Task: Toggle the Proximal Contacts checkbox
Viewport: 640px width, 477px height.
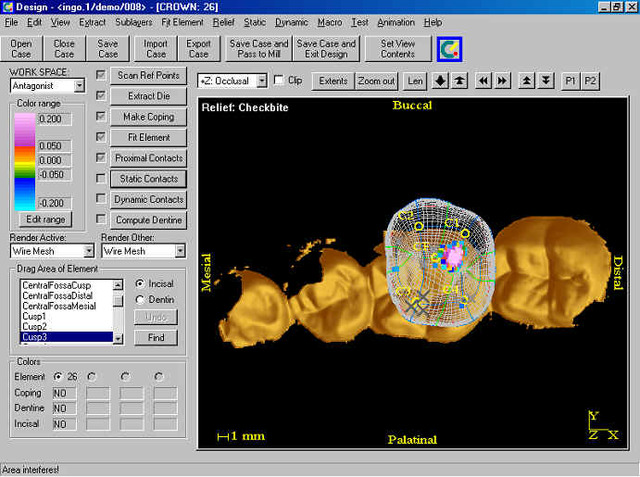Action: [x=100, y=158]
